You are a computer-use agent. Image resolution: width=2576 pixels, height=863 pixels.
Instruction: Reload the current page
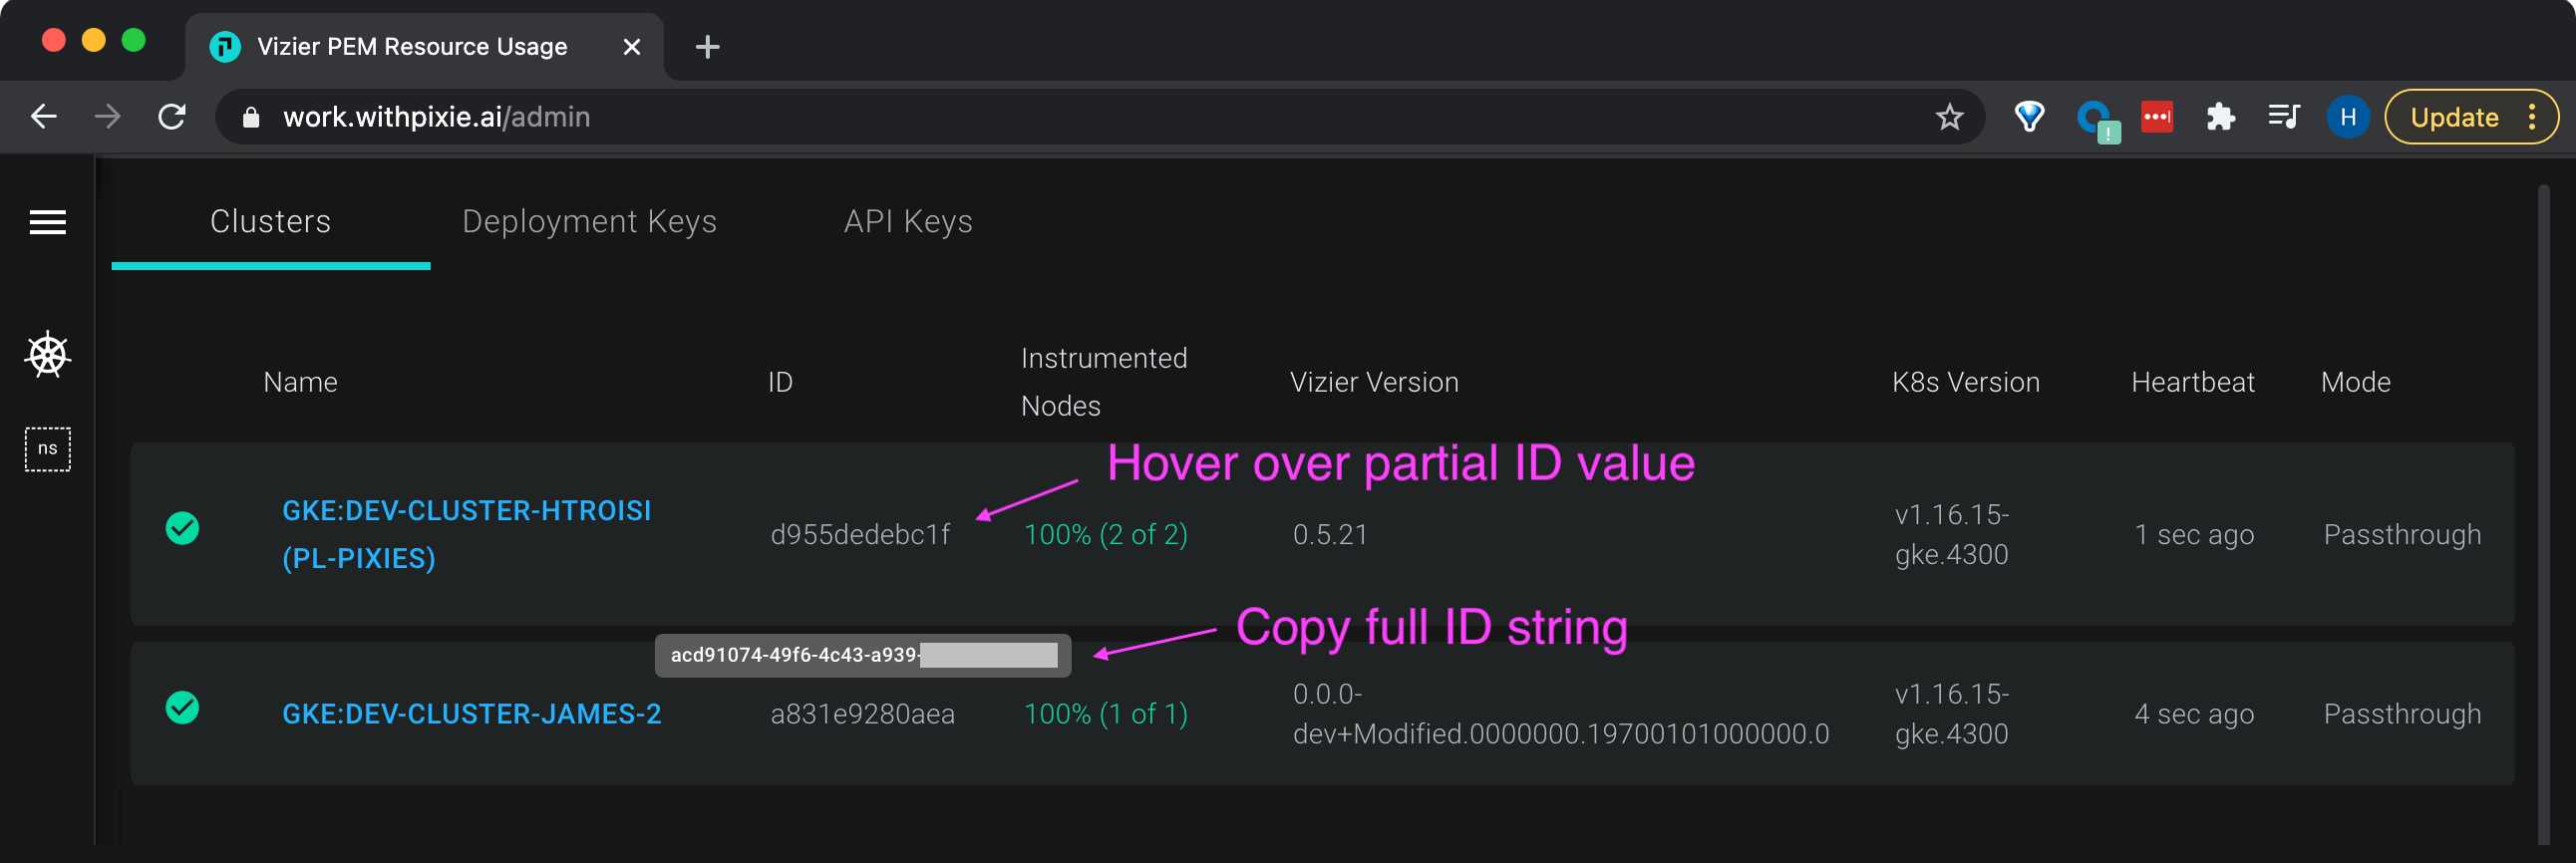coord(172,118)
